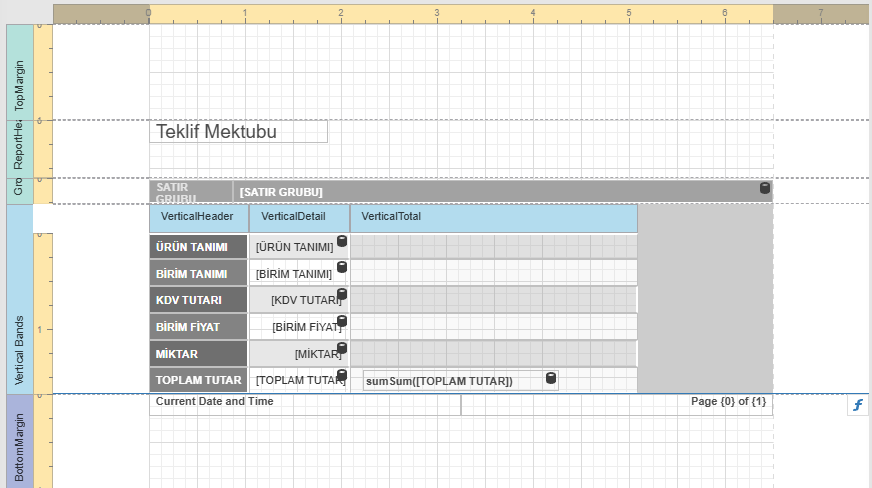The image size is (872, 488).
Task: Select the [KDV TUTARI] detail cell
Action: coord(299,300)
